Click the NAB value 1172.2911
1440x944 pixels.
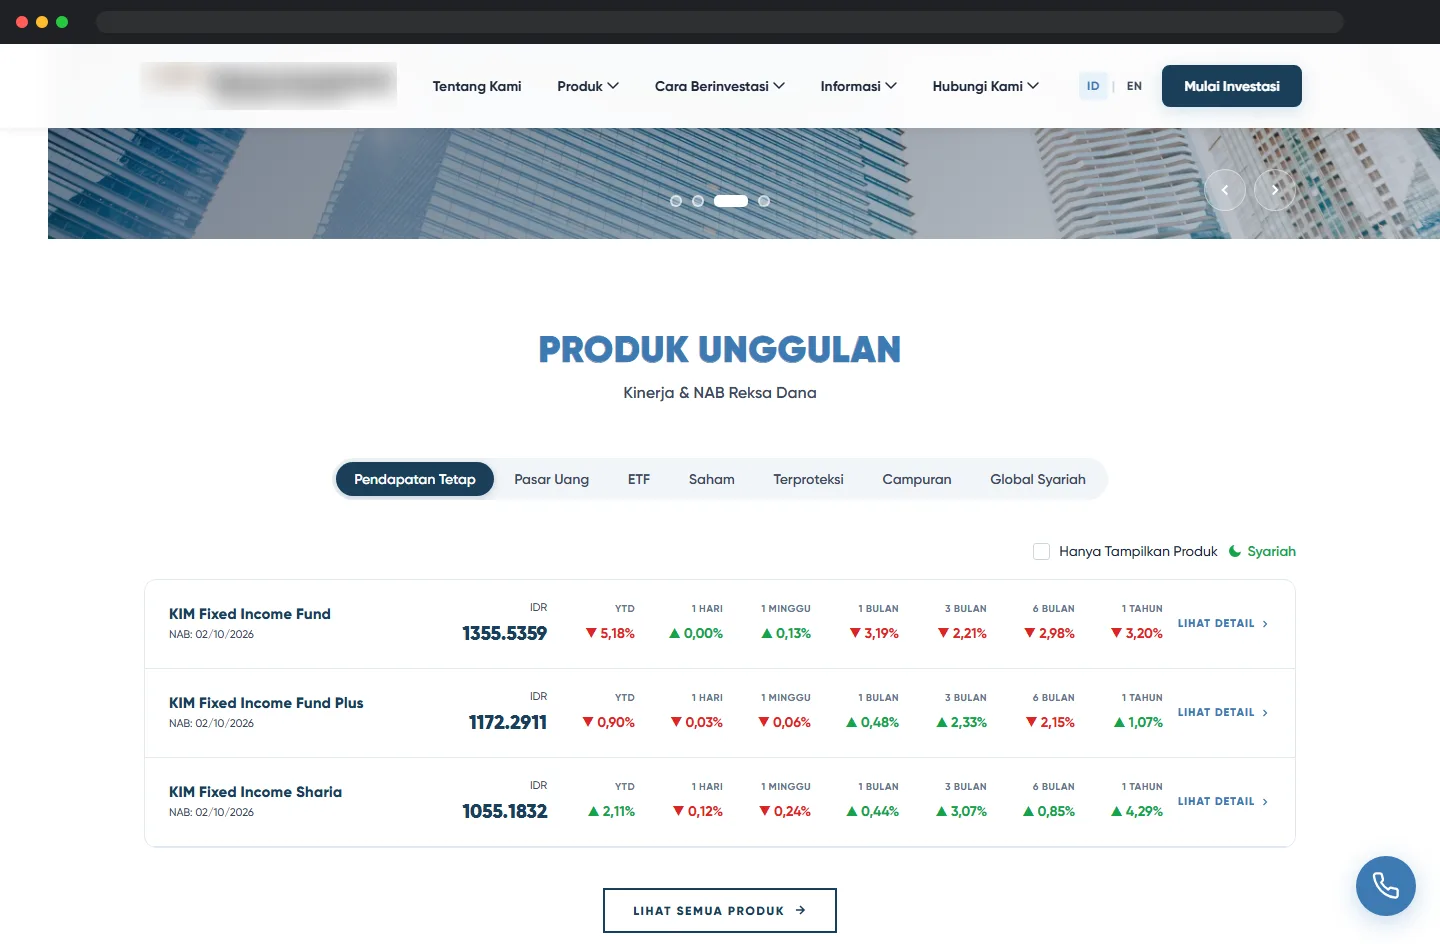(x=508, y=722)
